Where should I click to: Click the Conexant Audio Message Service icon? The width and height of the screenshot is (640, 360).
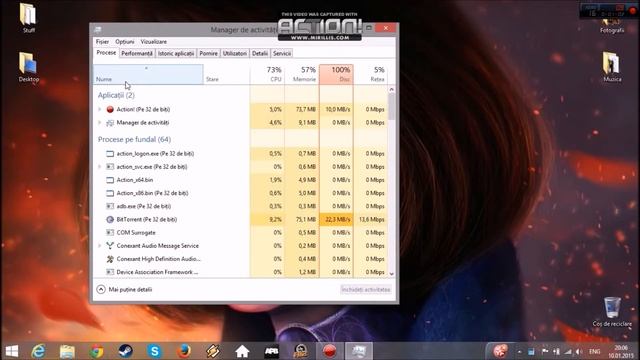tap(110, 246)
